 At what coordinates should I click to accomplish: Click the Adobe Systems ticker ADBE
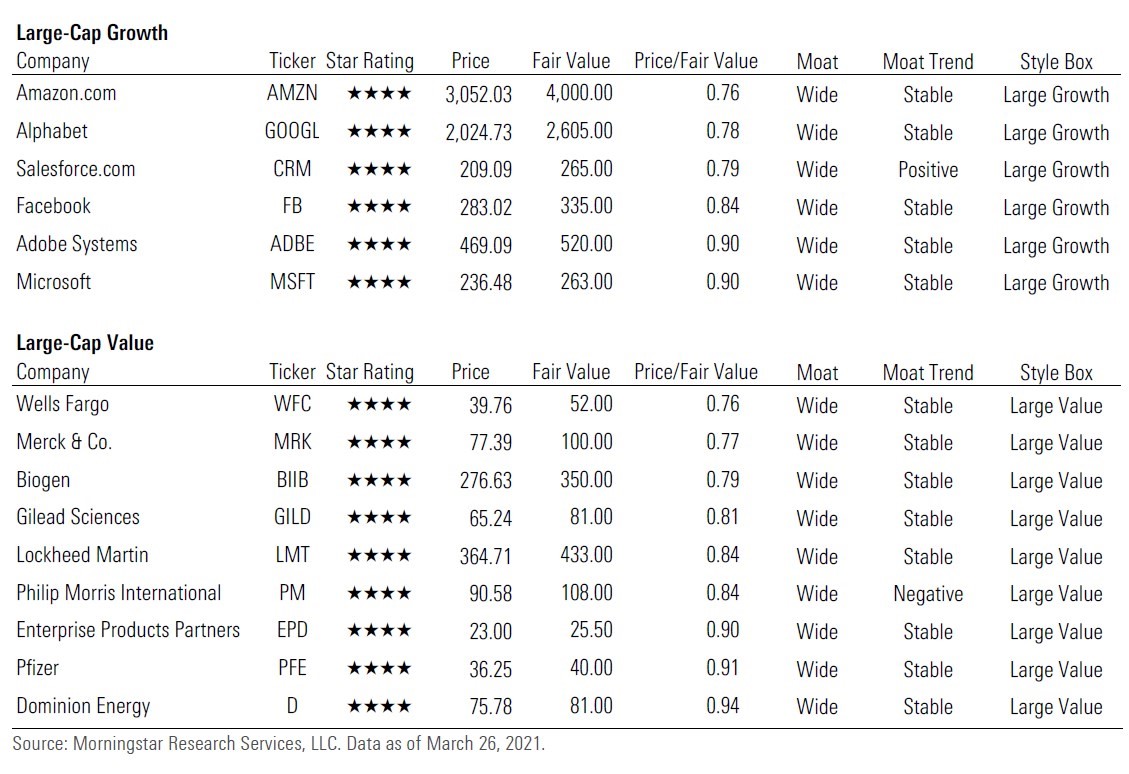292,245
